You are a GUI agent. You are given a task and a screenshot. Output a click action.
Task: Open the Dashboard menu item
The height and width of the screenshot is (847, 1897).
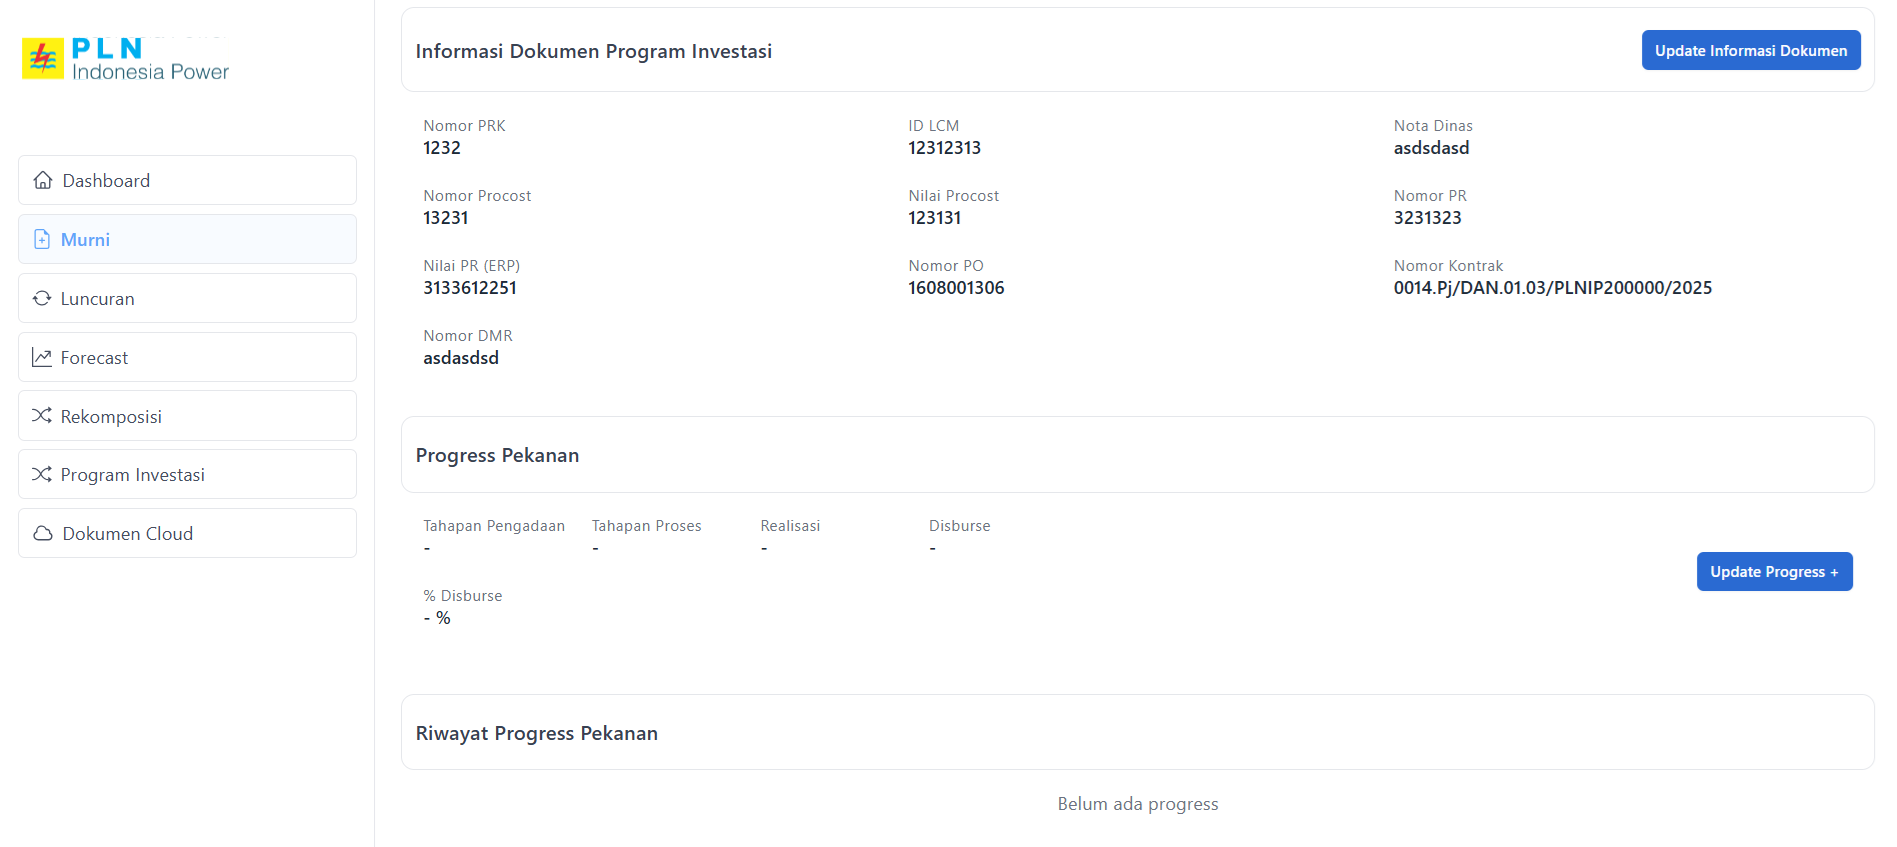tap(106, 181)
